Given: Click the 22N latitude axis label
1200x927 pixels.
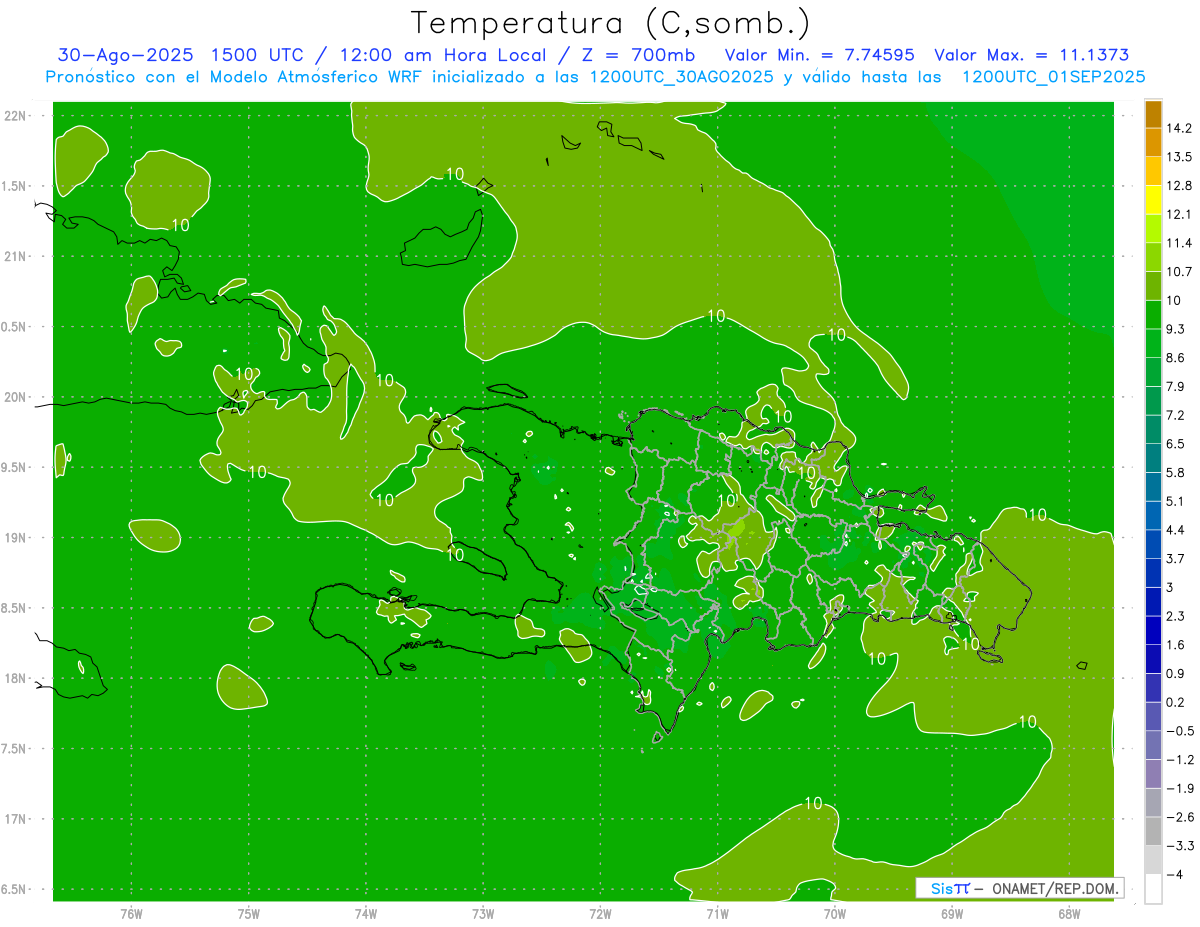Looking at the screenshot, I should pyautogui.click(x=15, y=116).
